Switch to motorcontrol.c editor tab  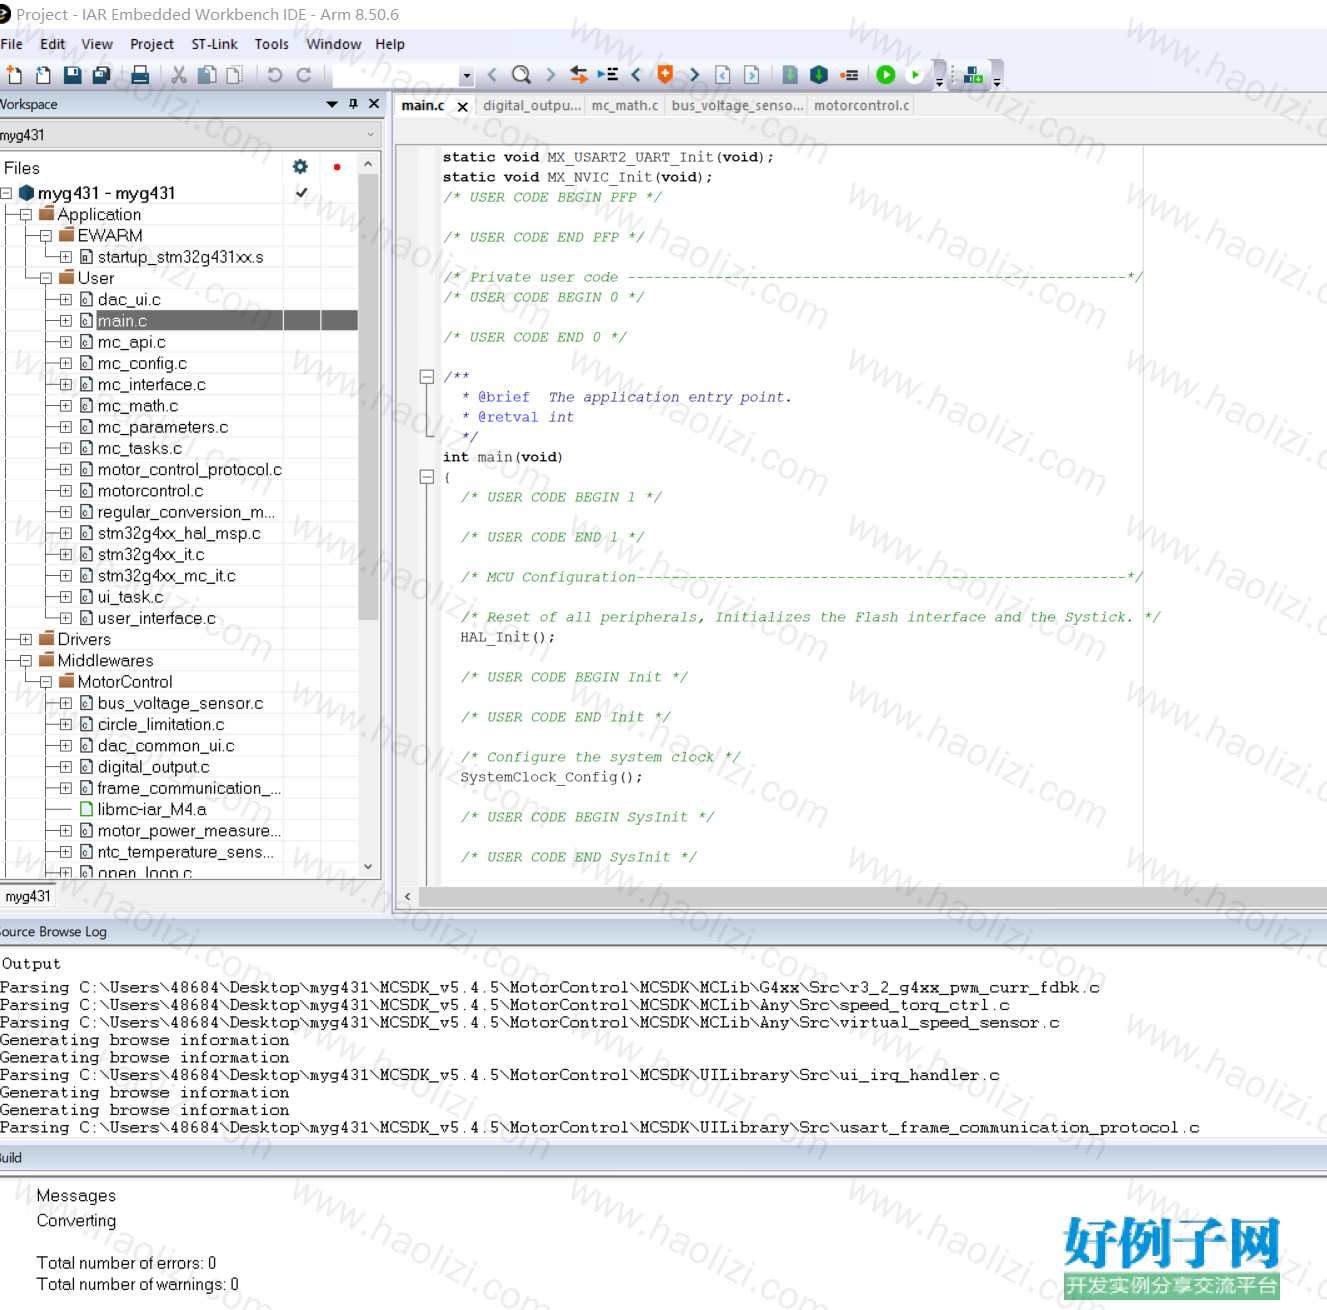point(861,105)
